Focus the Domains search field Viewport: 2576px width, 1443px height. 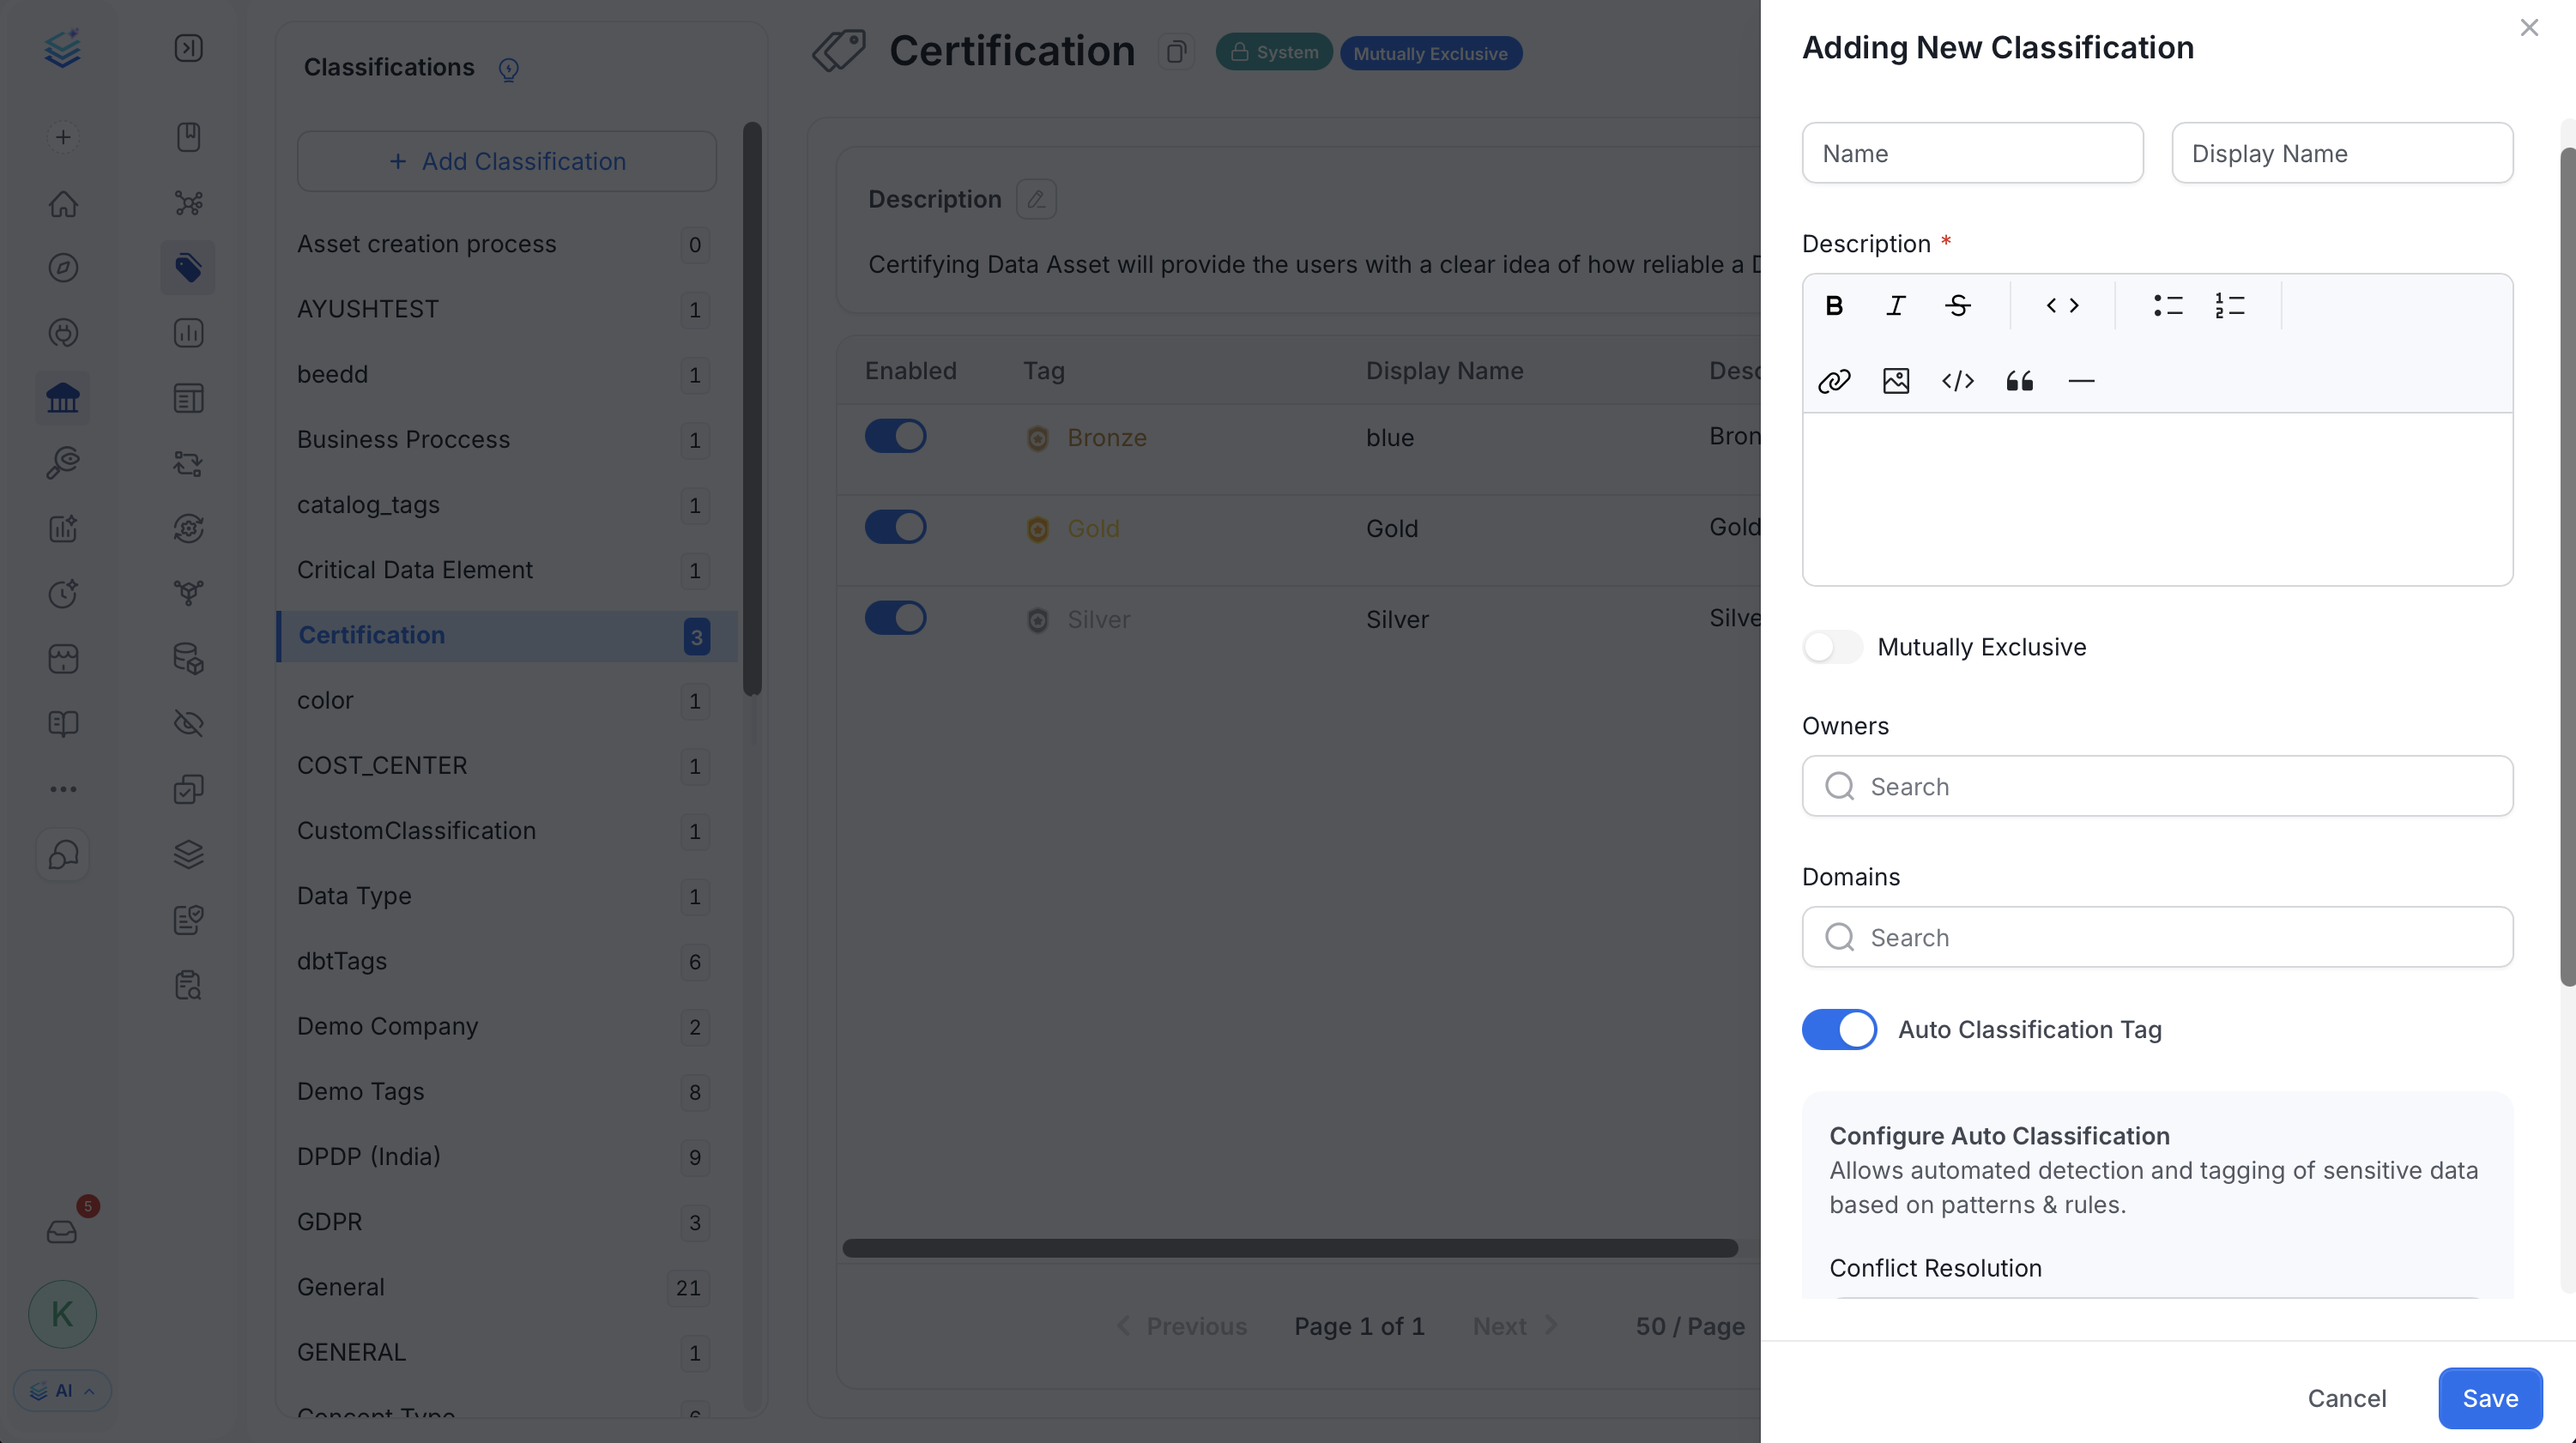click(x=2157, y=937)
